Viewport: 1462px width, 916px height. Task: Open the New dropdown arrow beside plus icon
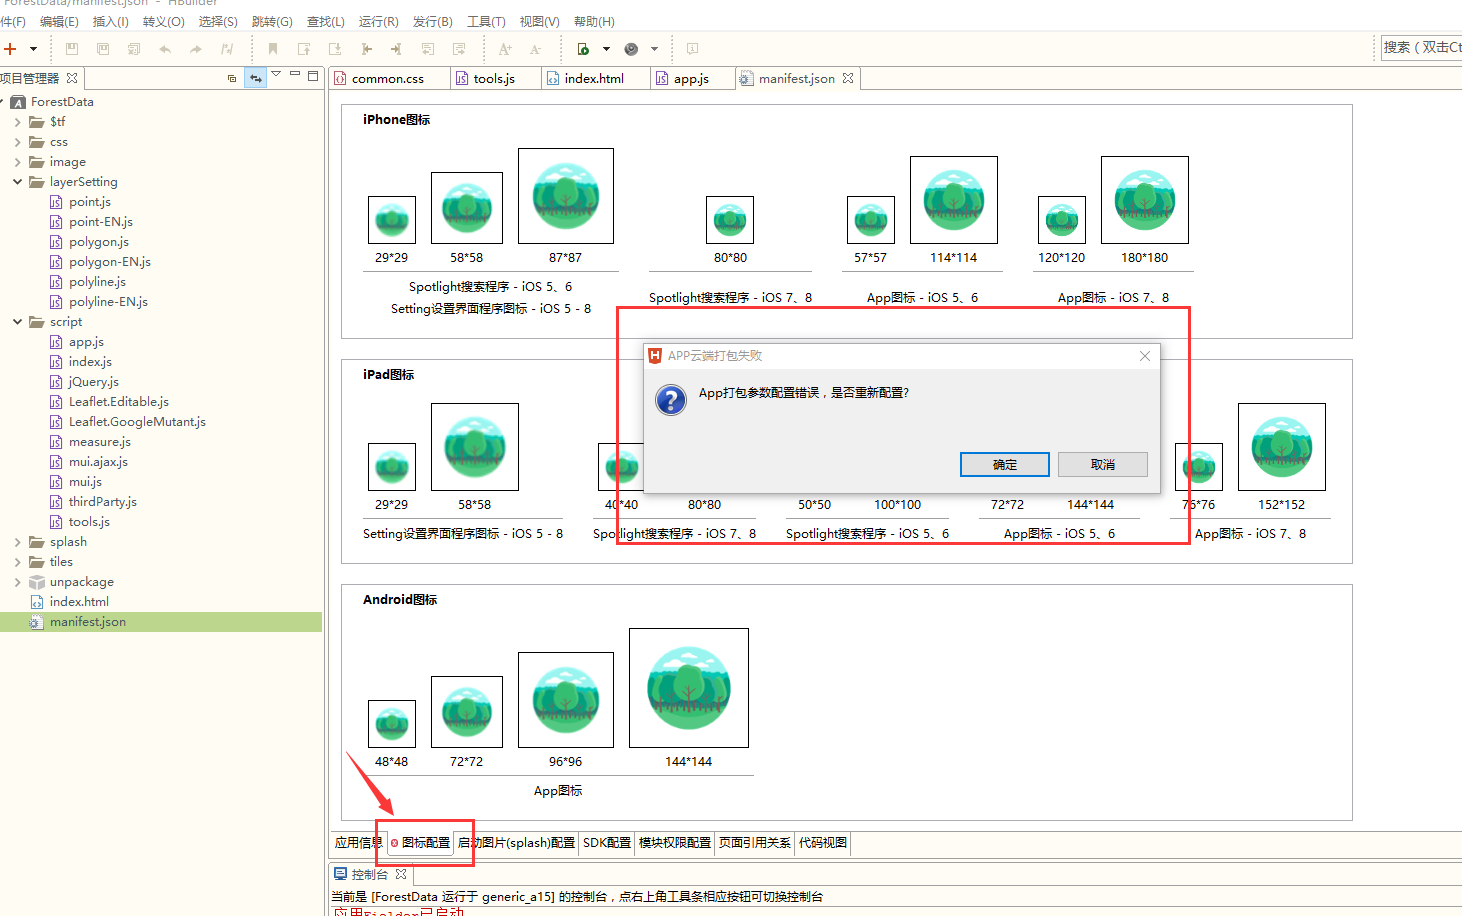(x=33, y=49)
